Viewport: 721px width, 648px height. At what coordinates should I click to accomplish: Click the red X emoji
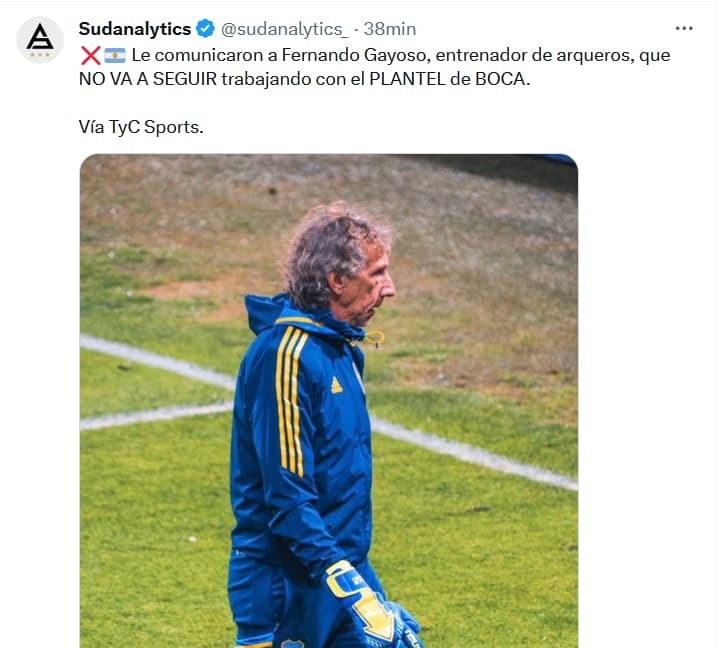[x=91, y=56]
